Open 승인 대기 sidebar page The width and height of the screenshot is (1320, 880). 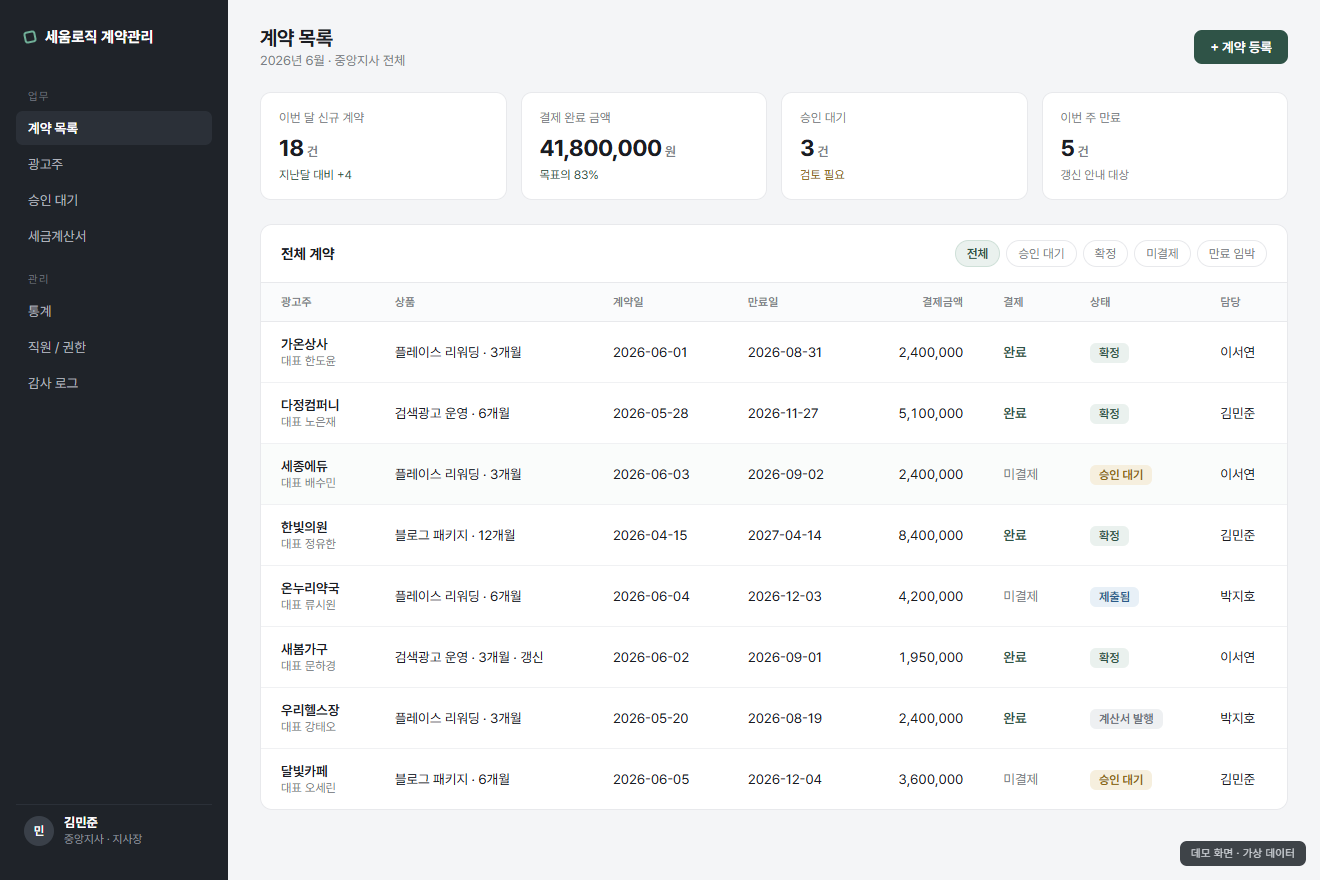[114, 200]
